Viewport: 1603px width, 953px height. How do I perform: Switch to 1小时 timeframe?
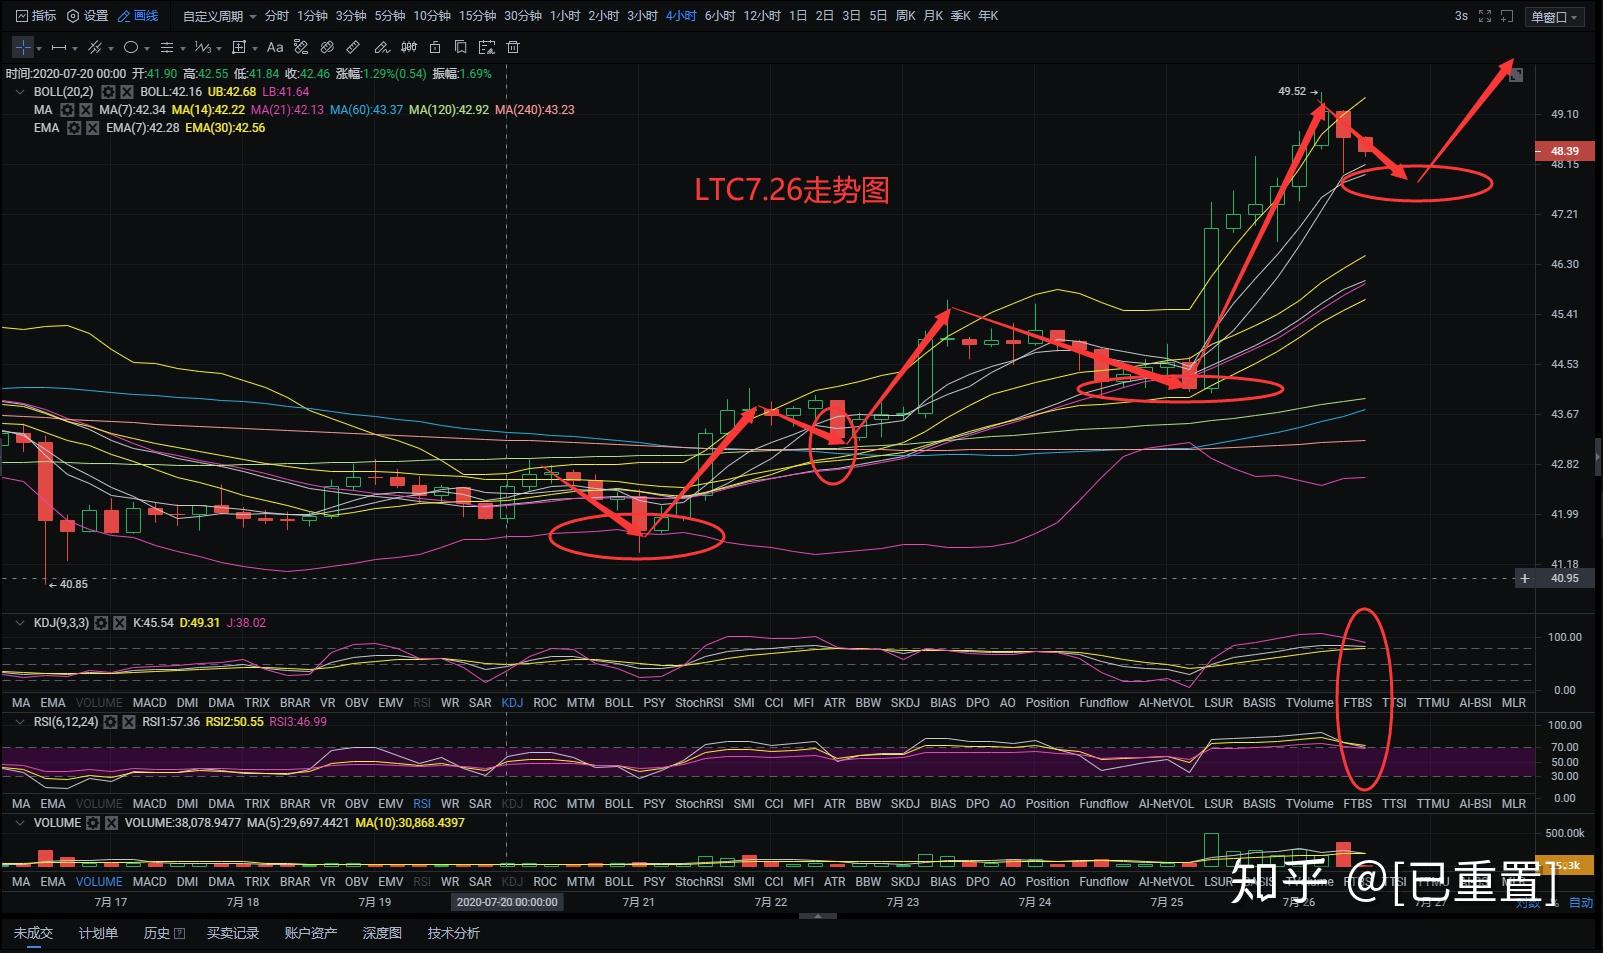pyautogui.click(x=565, y=16)
